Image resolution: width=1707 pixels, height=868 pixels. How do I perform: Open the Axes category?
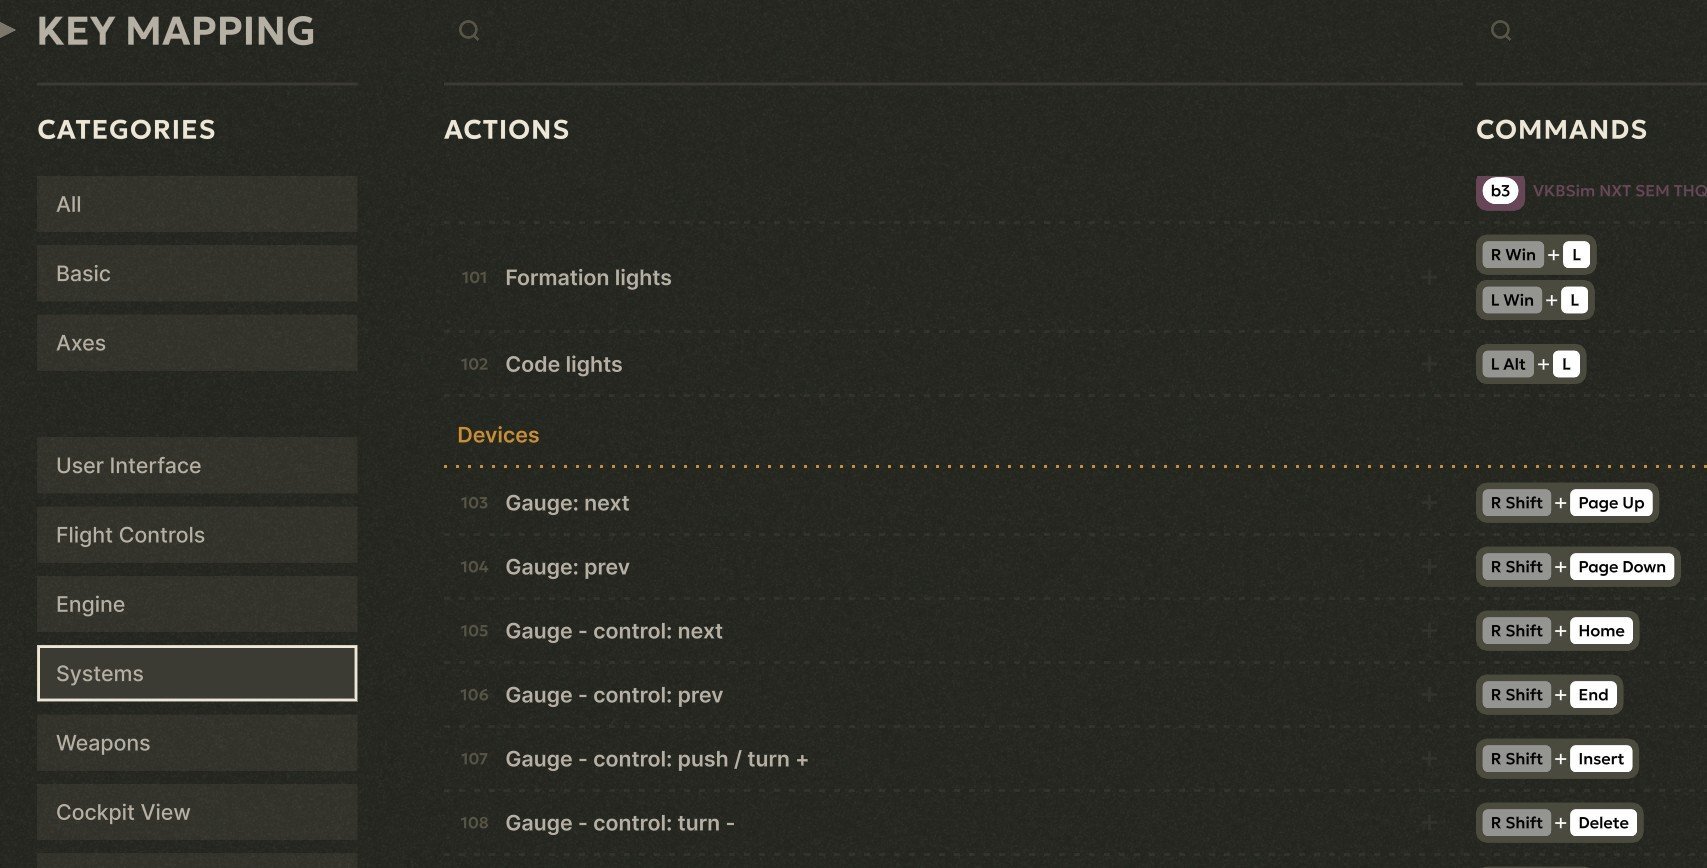[x=197, y=343]
